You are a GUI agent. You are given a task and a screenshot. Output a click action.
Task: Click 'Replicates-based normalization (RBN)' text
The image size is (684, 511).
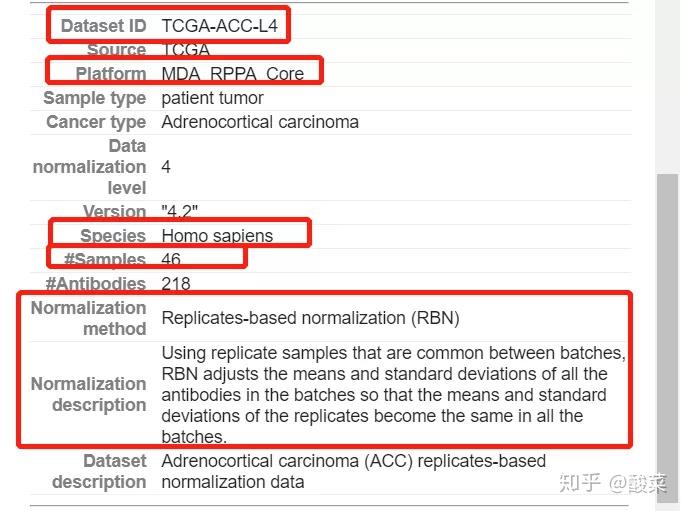click(310, 318)
